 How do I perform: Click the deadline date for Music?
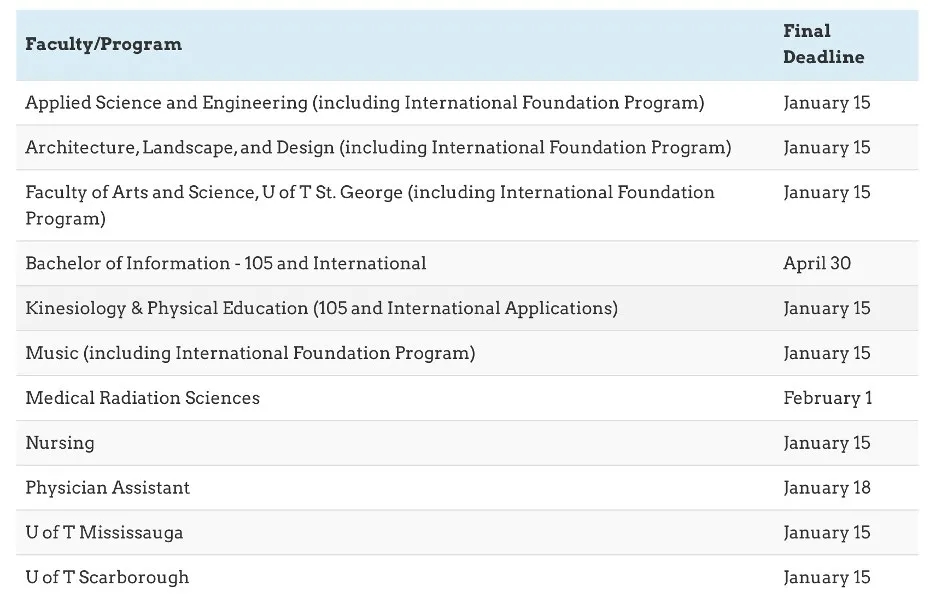click(827, 353)
